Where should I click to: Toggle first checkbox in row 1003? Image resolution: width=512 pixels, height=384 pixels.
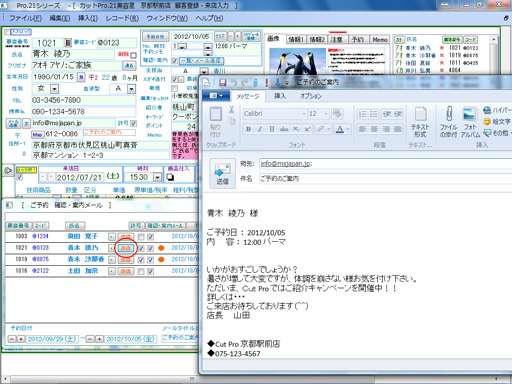[x=141, y=237]
